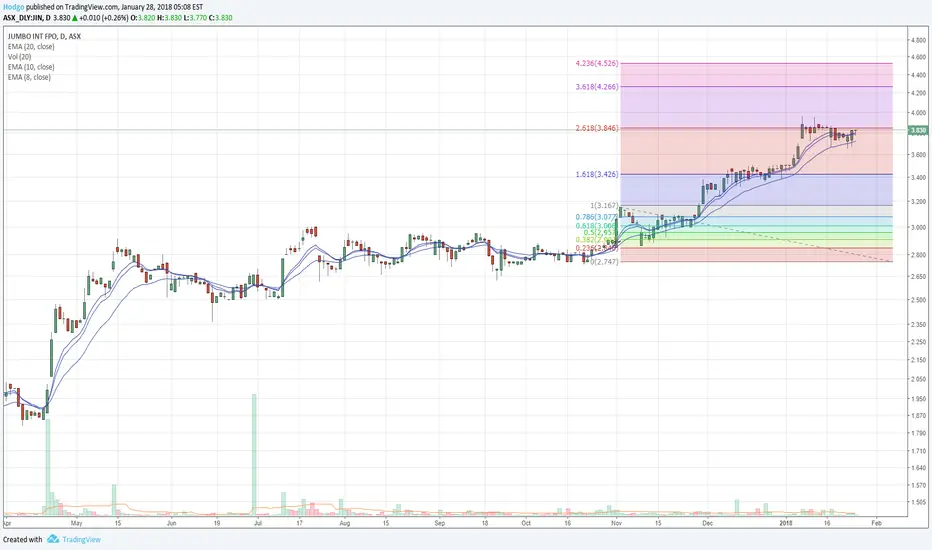The width and height of the screenshot is (932, 550).
Task: Click the tallest volume bar before Jul
Action: [x=254, y=454]
